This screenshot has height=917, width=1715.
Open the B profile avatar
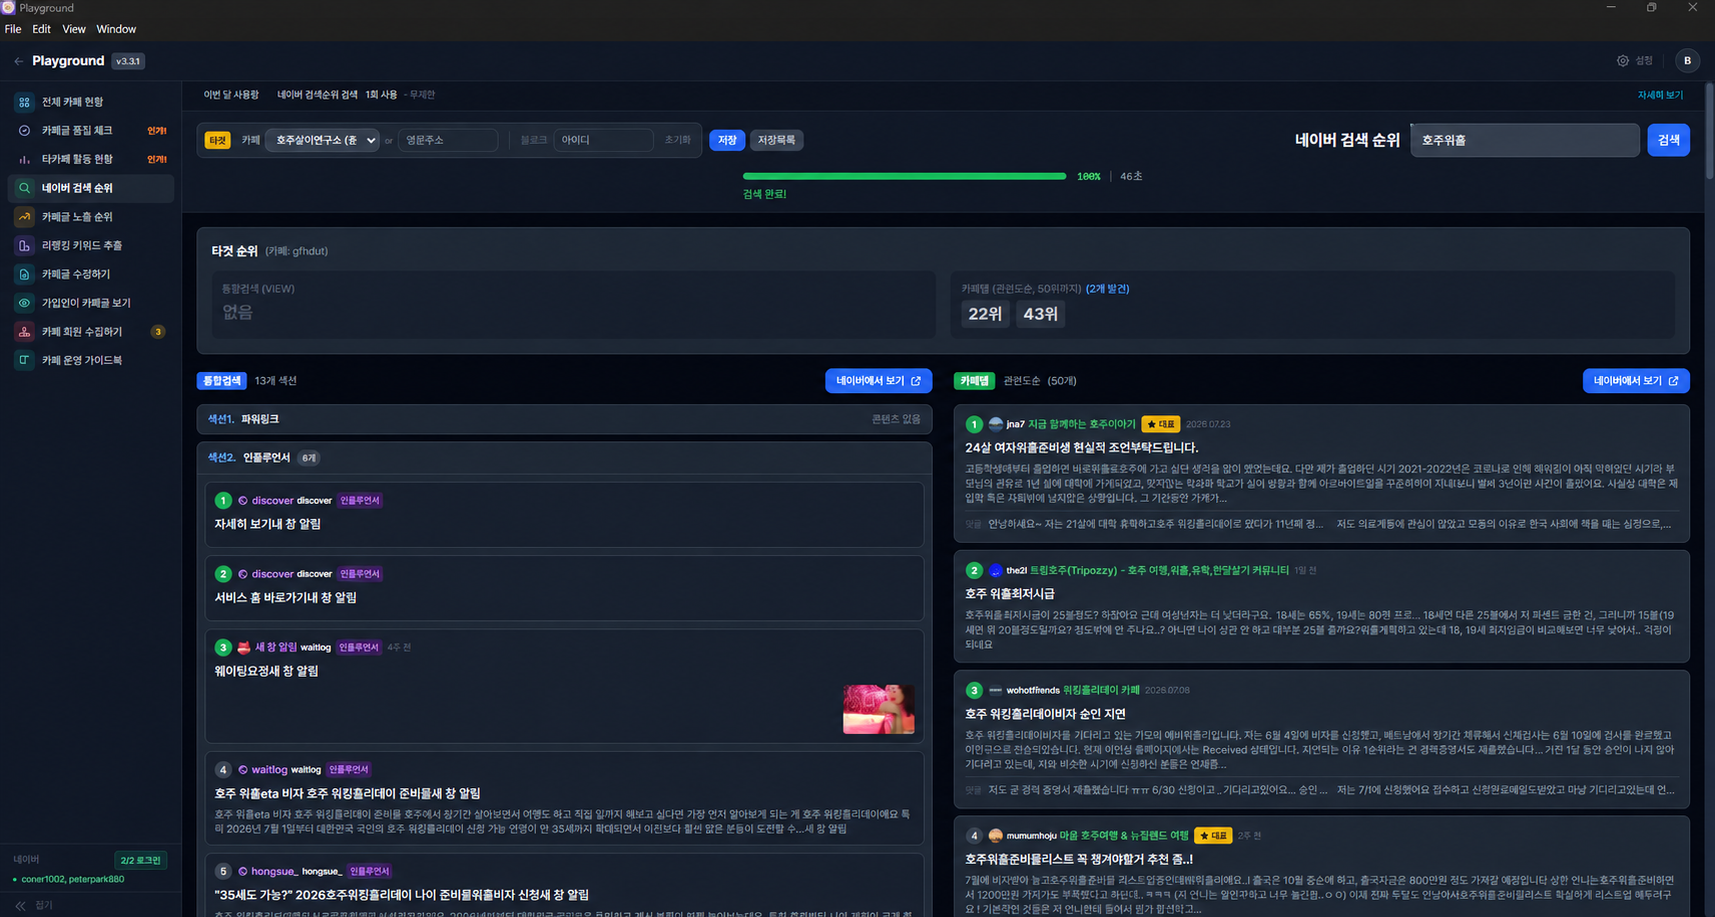(1687, 61)
